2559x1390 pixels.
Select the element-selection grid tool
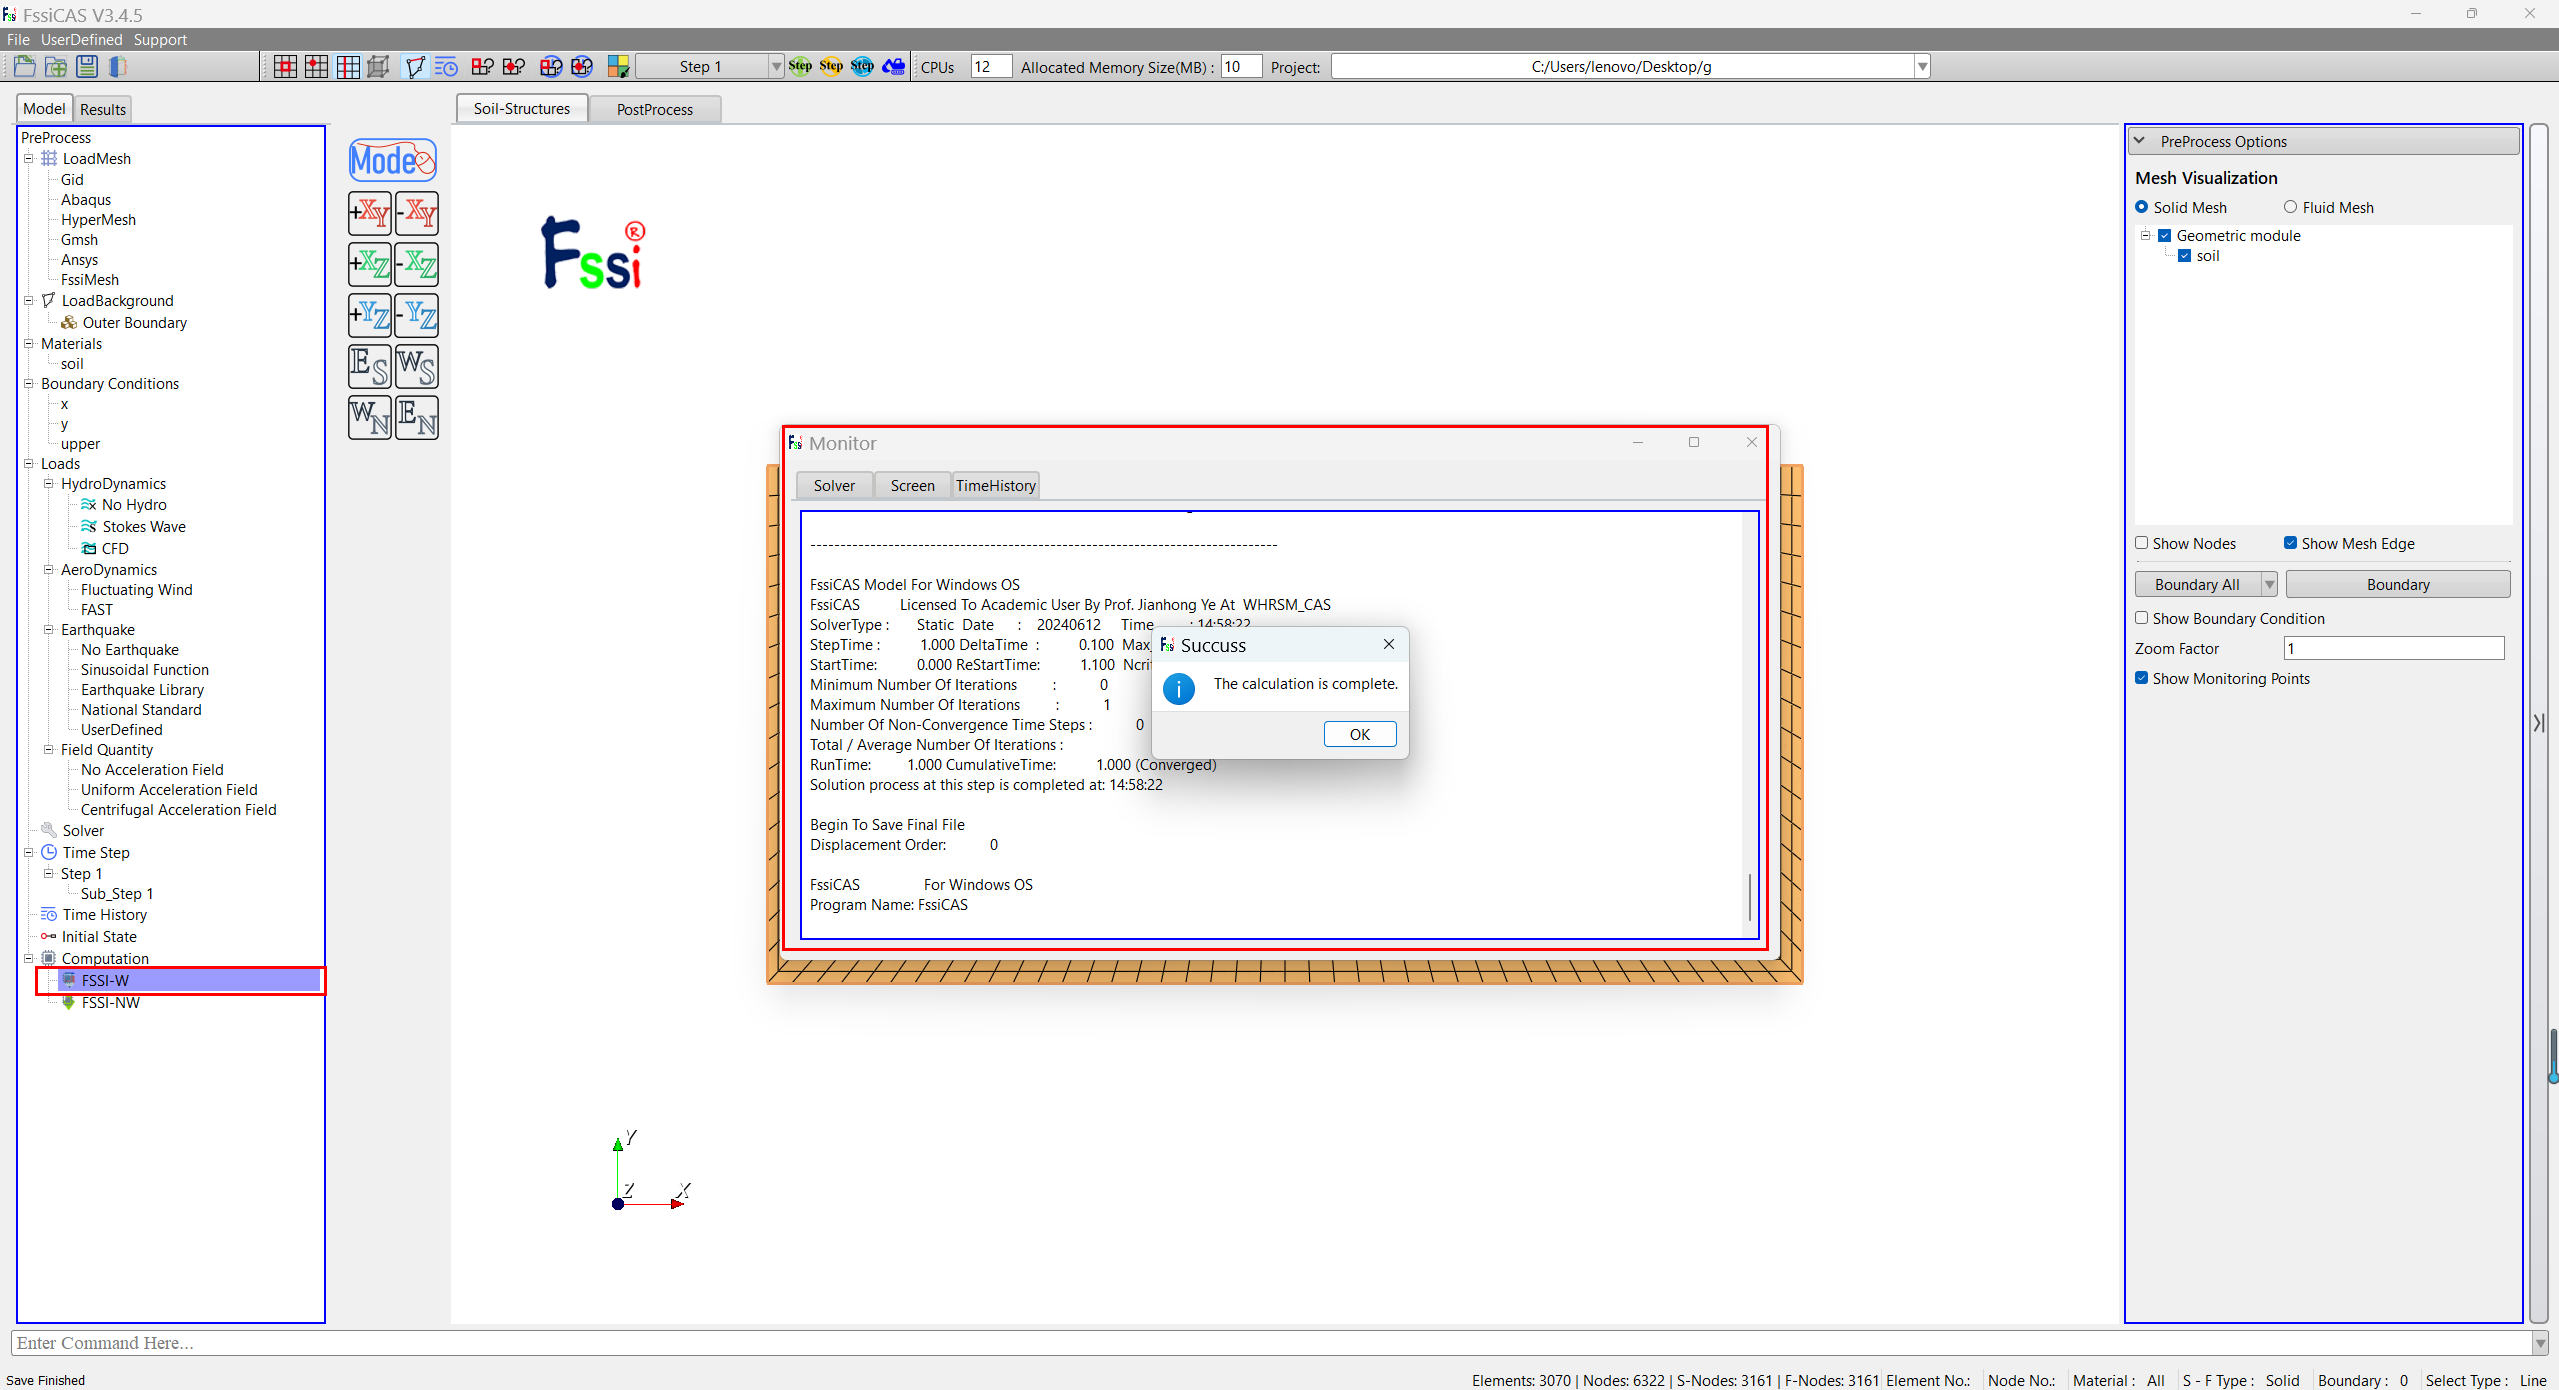[285, 67]
